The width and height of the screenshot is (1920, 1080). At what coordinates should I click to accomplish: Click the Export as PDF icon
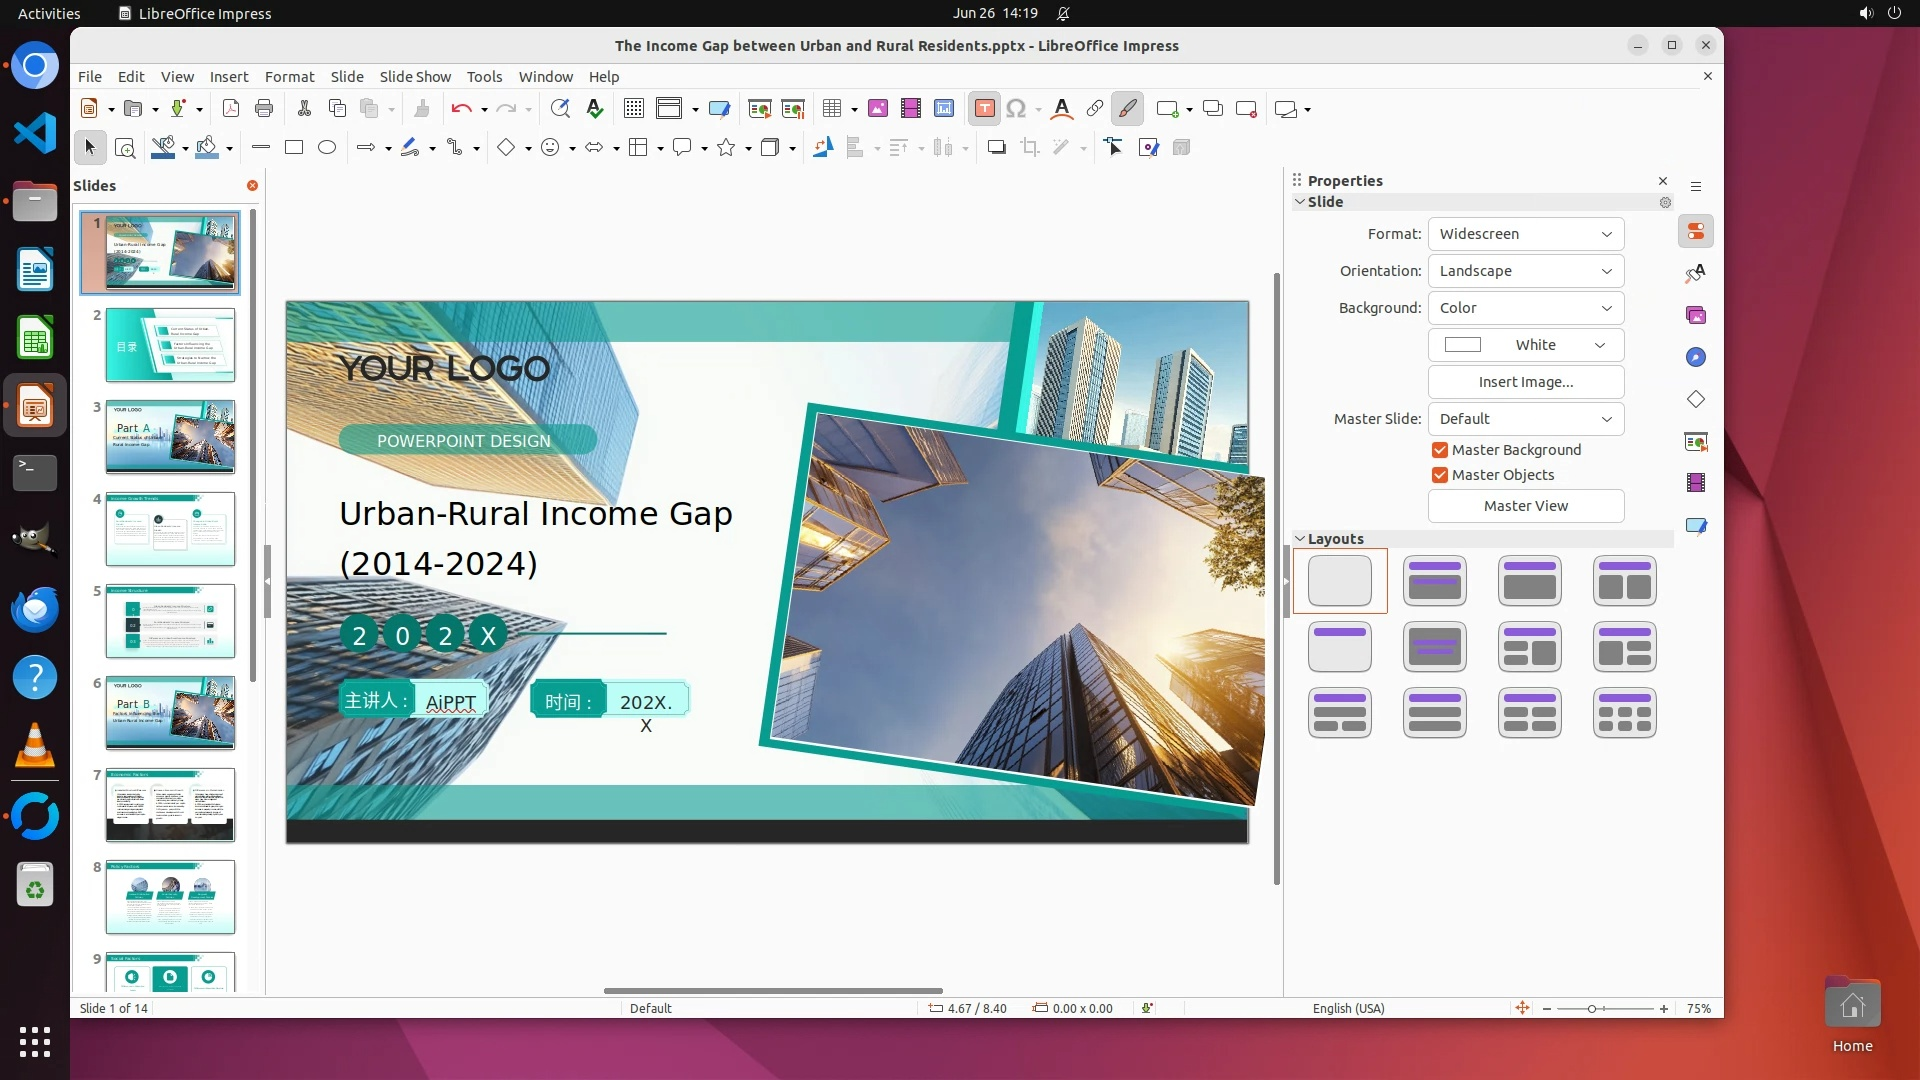coord(230,109)
